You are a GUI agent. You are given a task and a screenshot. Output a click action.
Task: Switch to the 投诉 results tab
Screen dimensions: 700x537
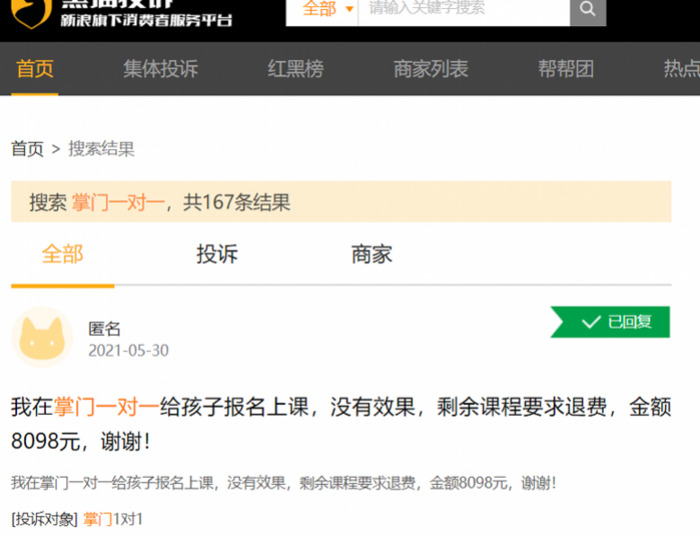[x=217, y=254]
